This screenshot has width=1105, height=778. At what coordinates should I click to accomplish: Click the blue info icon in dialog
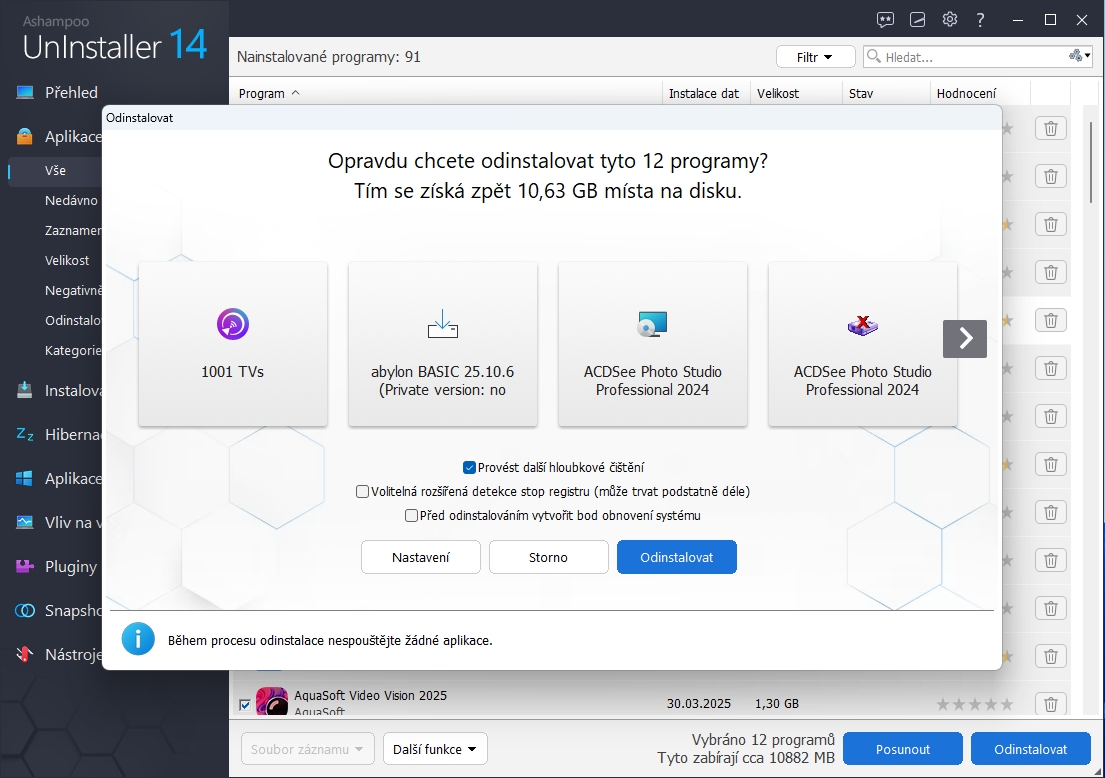(138, 639)
